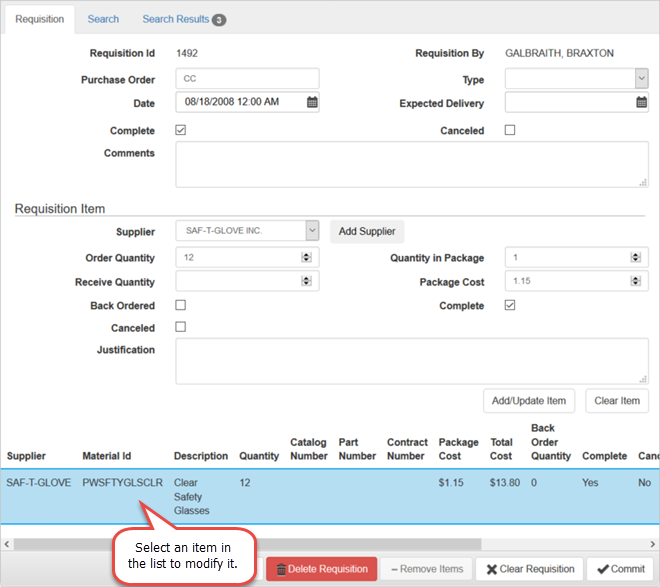This screenshot has width=660, height=587.
Task: Click the Receive Quantity spinner arrows
Action: coord(306,282)
